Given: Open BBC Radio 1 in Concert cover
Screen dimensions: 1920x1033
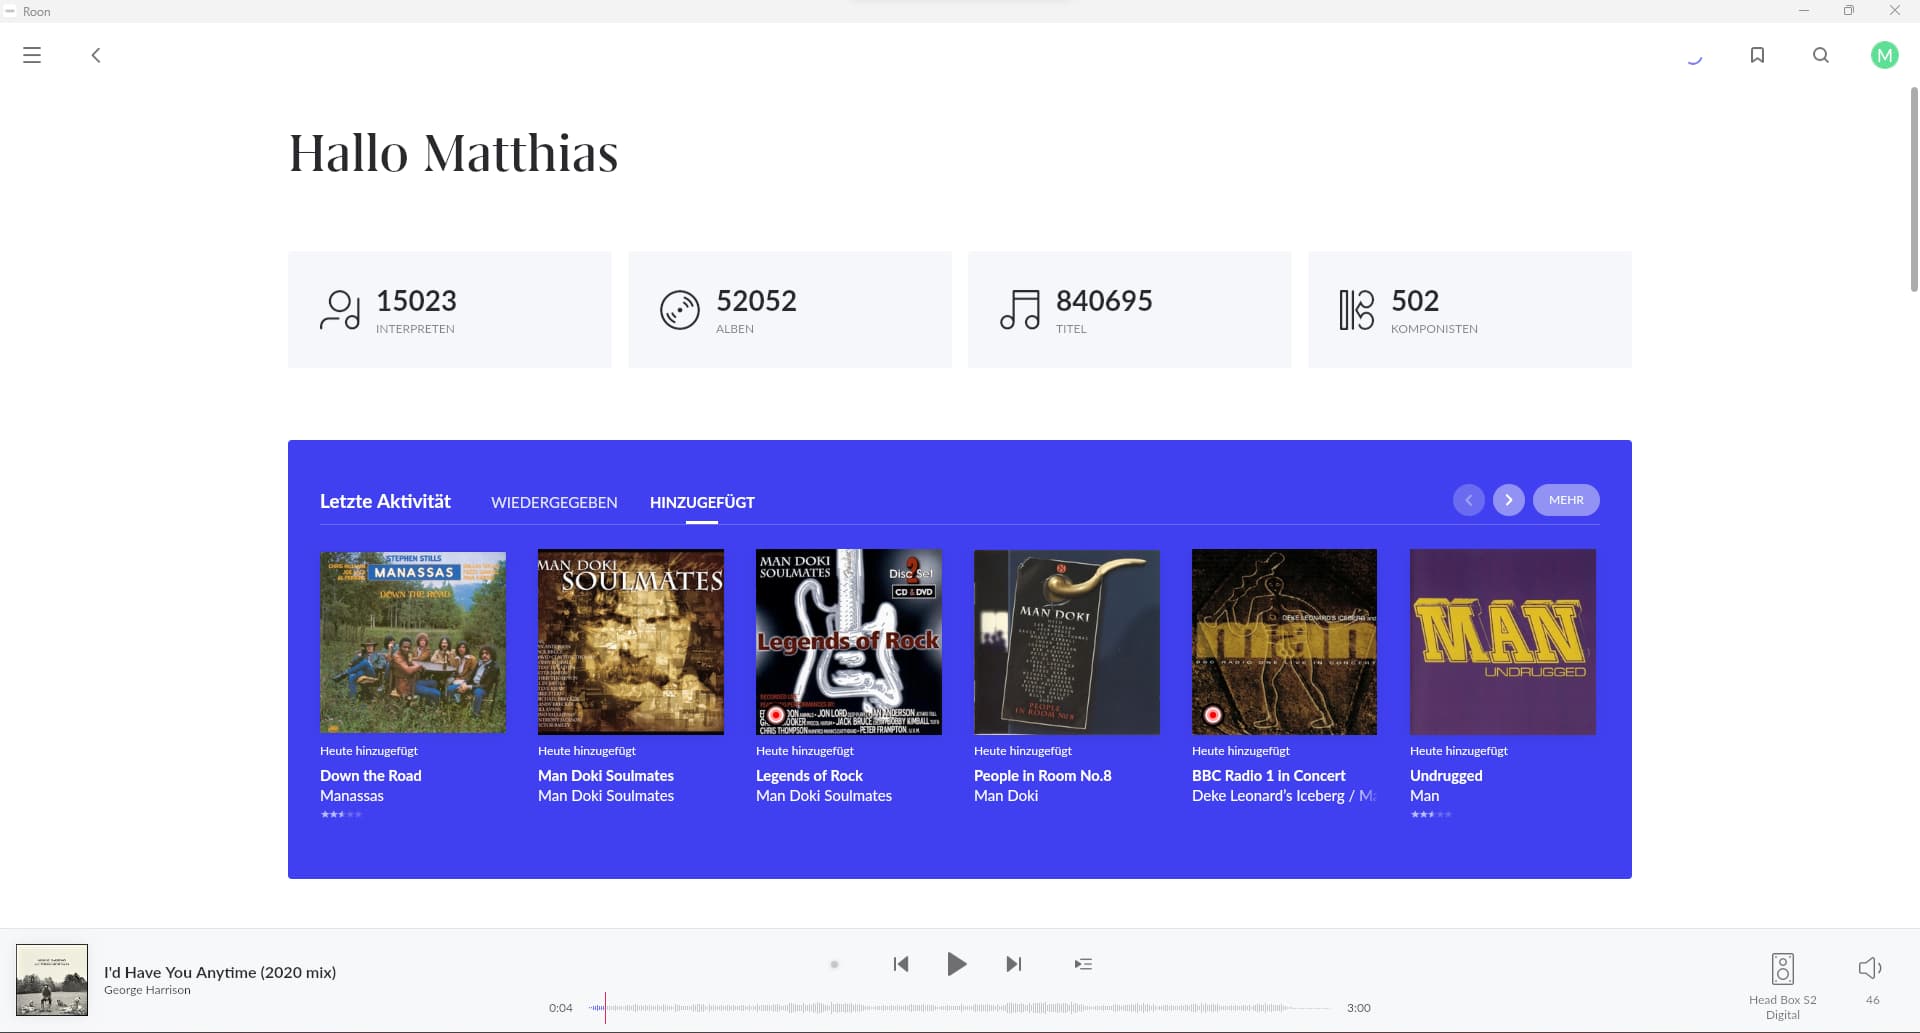Looking at the screenshot, I should [1285, 642].
